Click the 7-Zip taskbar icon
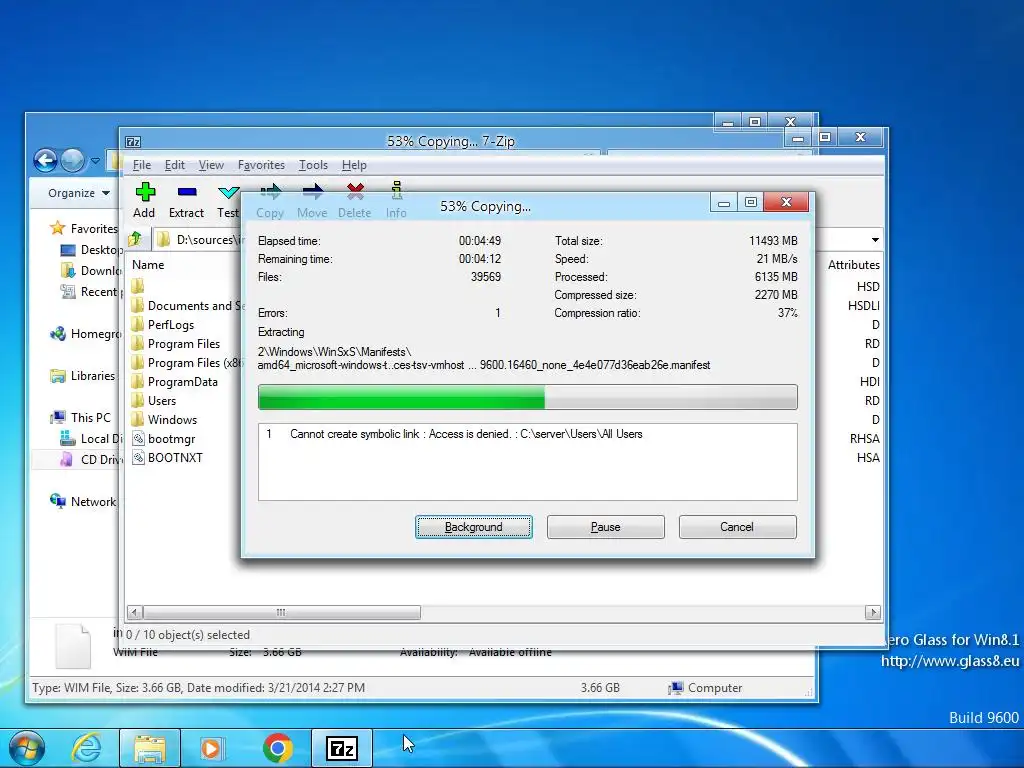Image resolution: width=1024 pixels, height=768 pixels. [342, 748]
